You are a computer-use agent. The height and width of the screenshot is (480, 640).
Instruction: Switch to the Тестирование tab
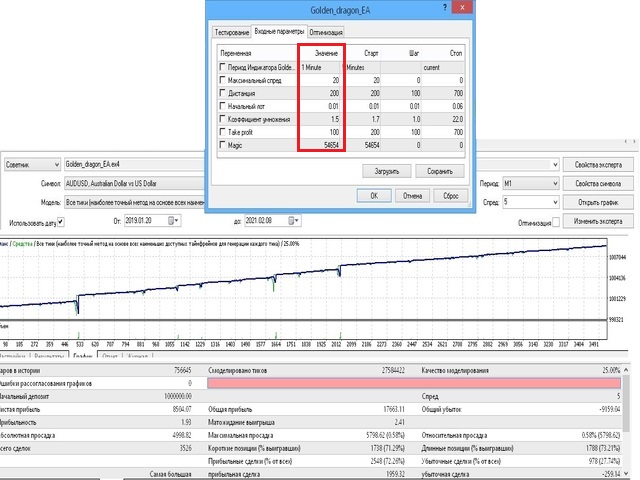(232, 32)
